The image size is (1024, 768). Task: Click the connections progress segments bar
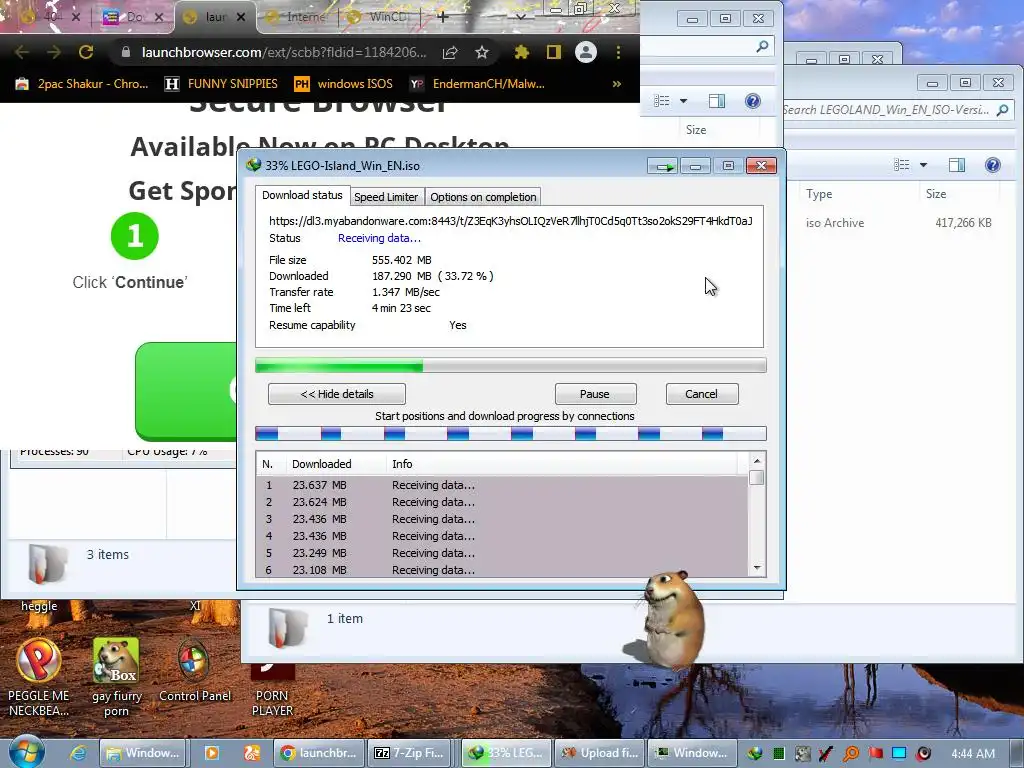511,434
